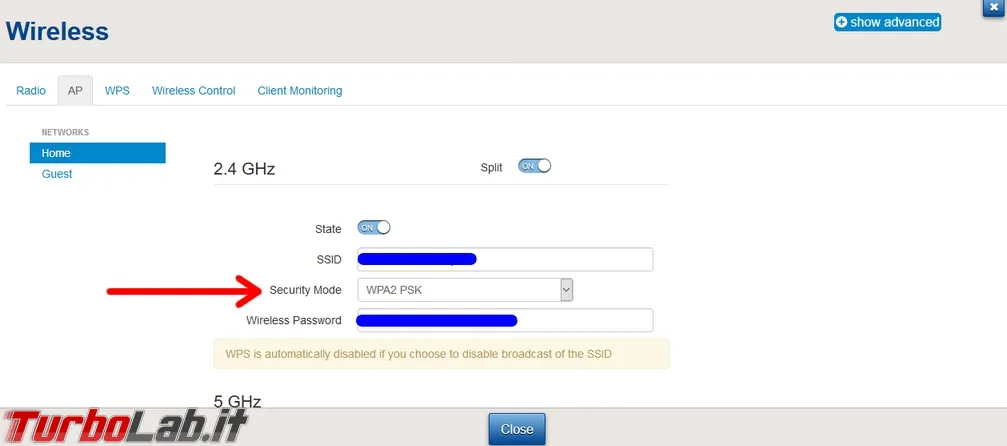Click the Close button

tap(517, 429)
